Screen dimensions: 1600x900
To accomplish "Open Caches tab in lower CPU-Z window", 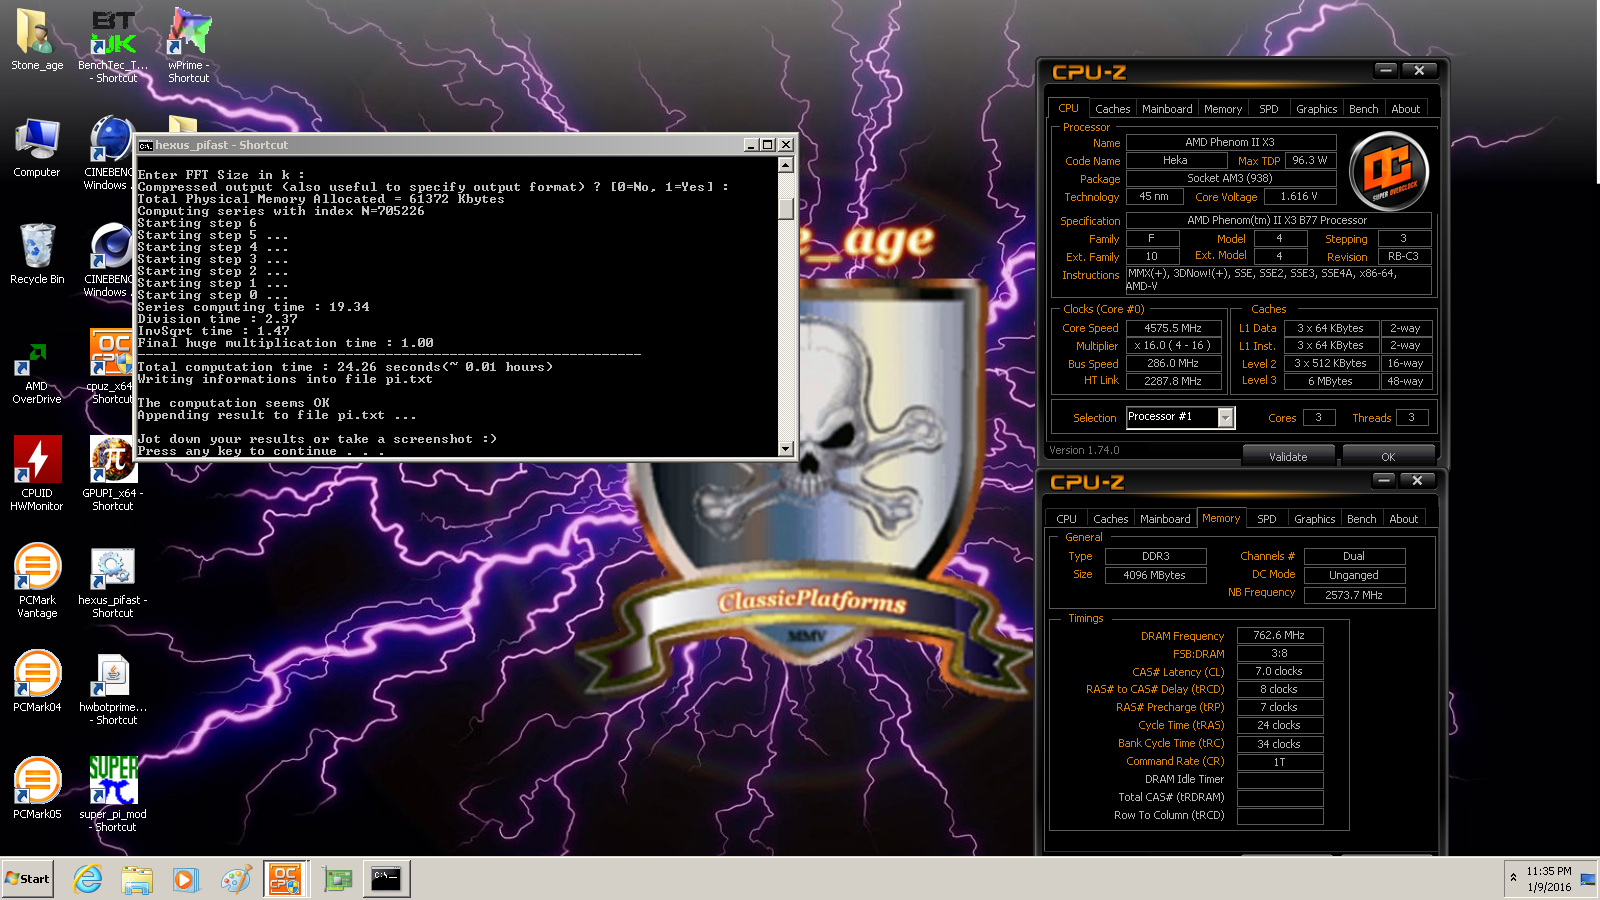I will click(1110, 519).
